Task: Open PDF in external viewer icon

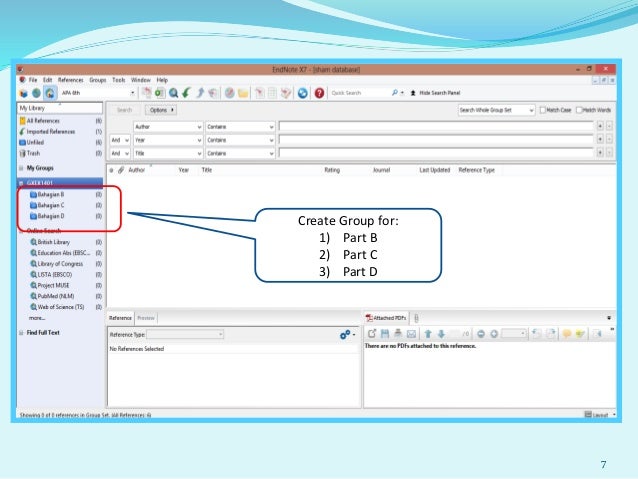Action: (371, 334)
